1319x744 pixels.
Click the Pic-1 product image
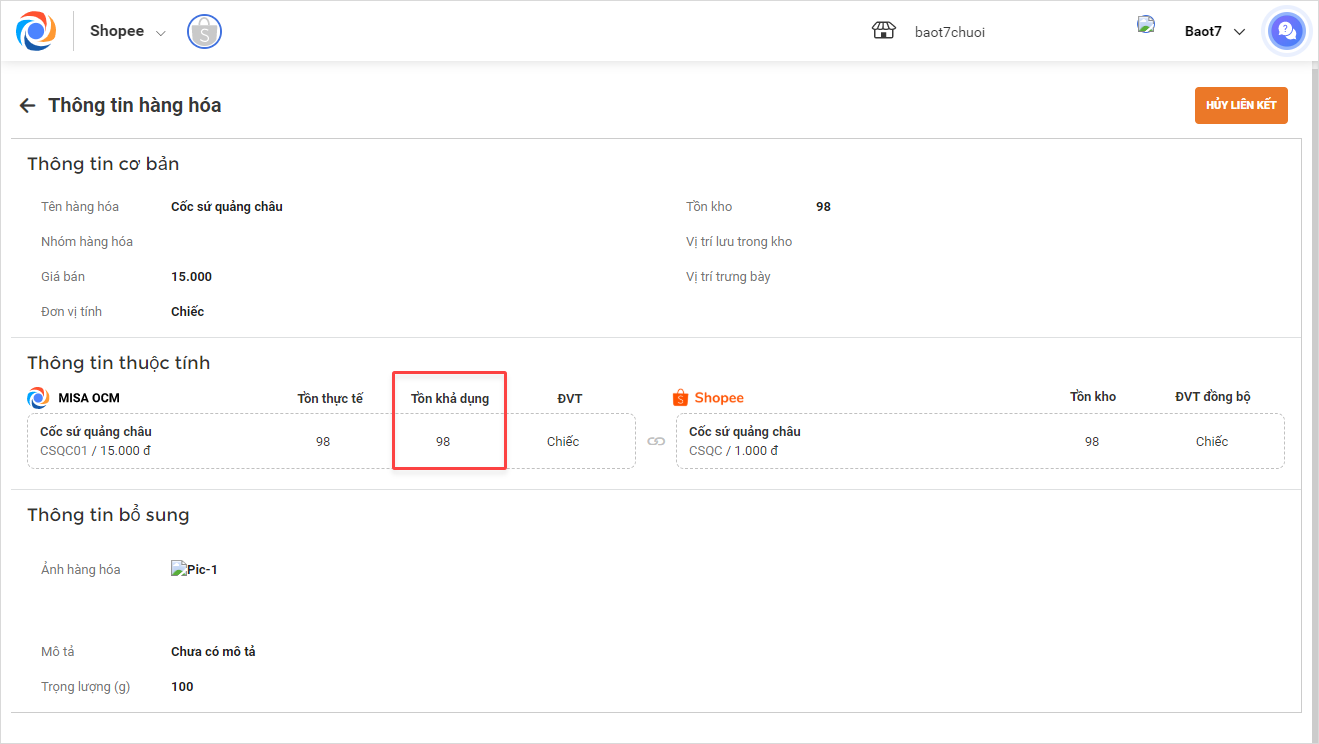pyautogui.click(x=194, y=570)
